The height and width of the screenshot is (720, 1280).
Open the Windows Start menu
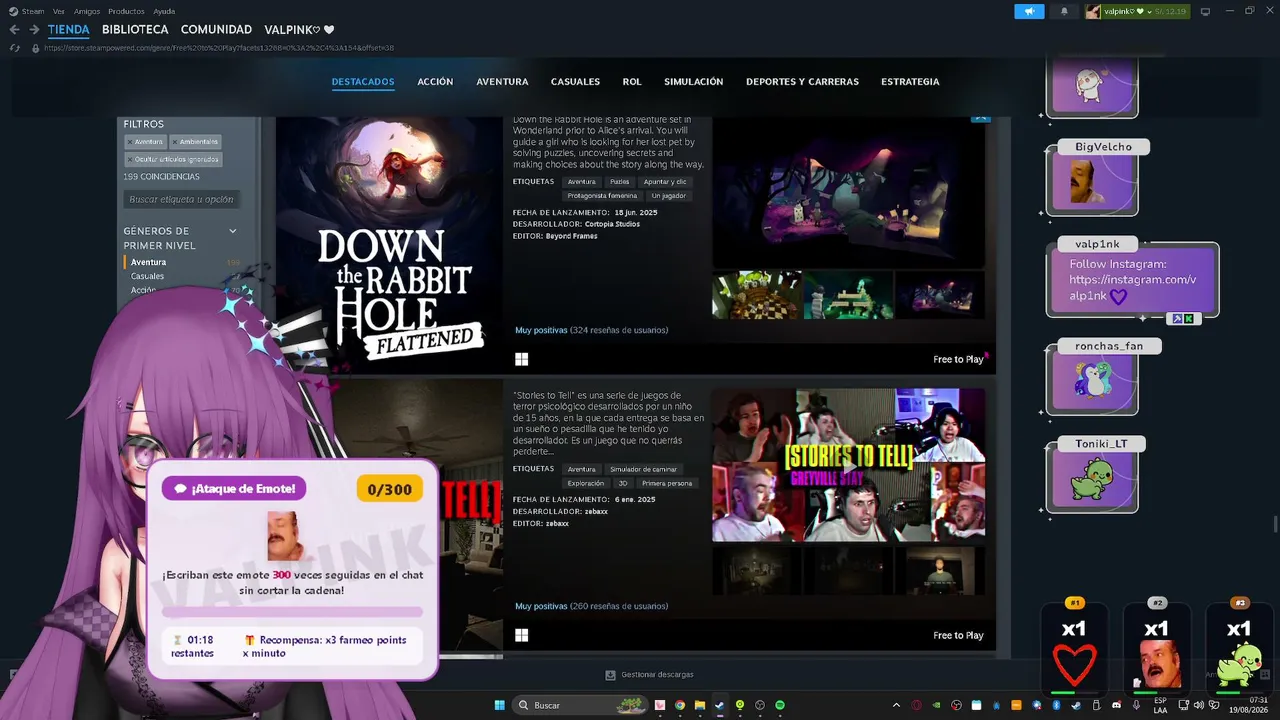(x=499, y=705)
